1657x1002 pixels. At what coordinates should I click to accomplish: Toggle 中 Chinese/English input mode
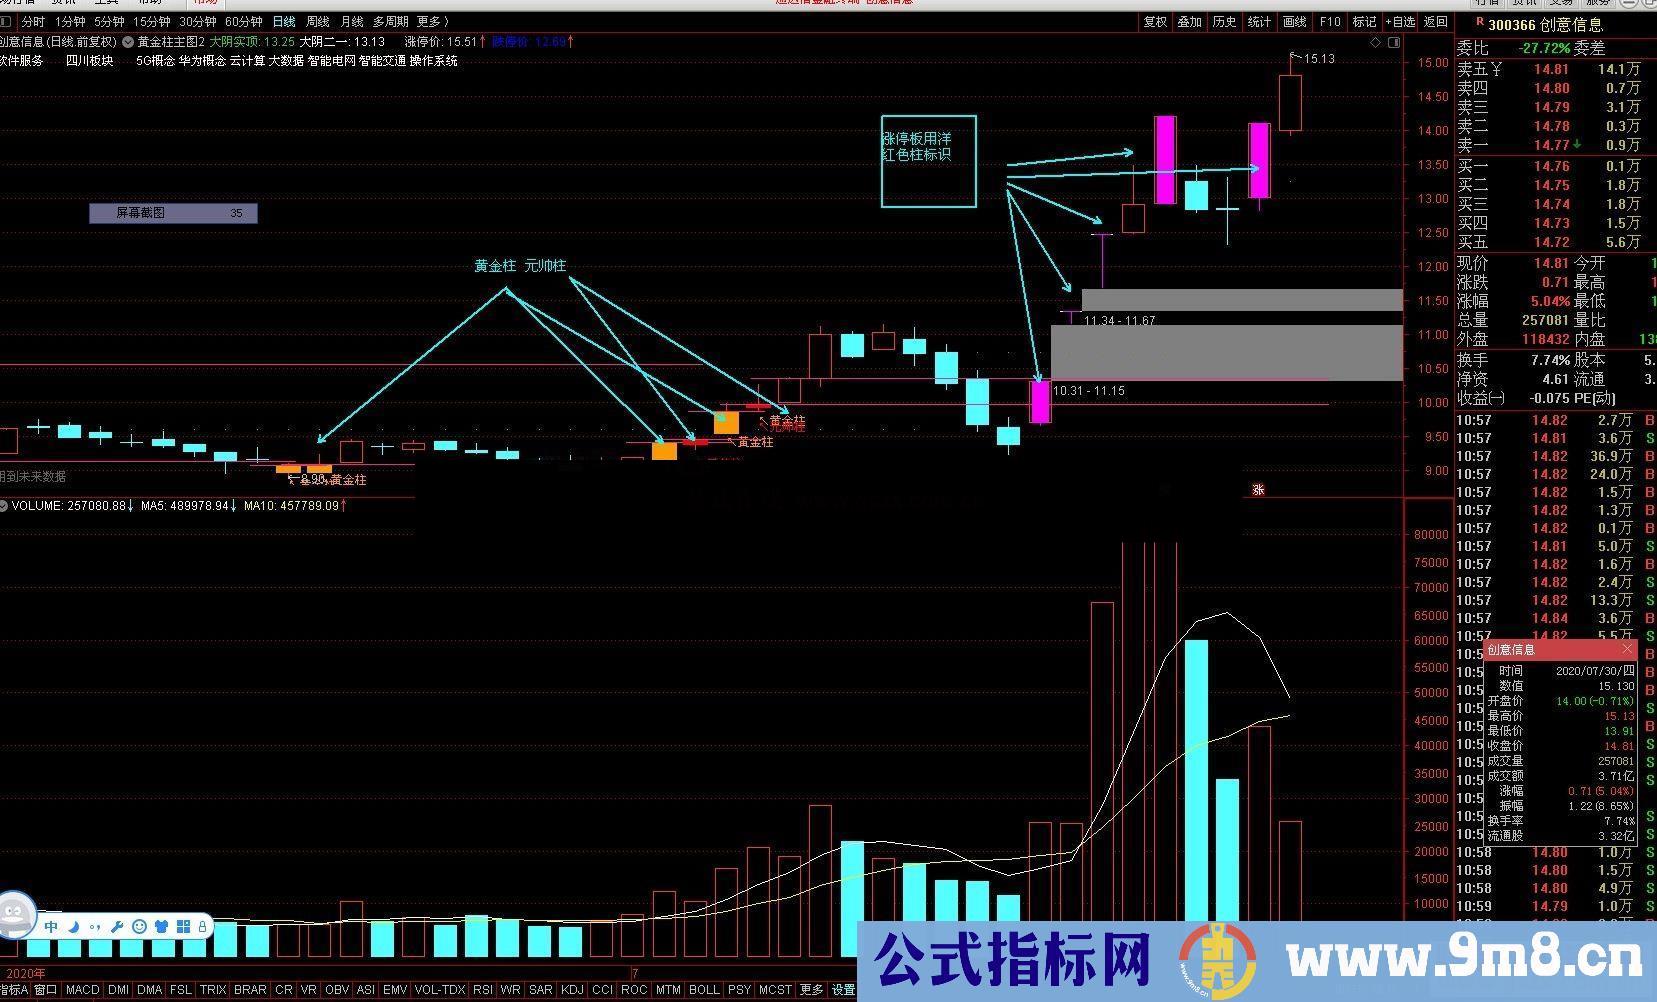point(50,926)
